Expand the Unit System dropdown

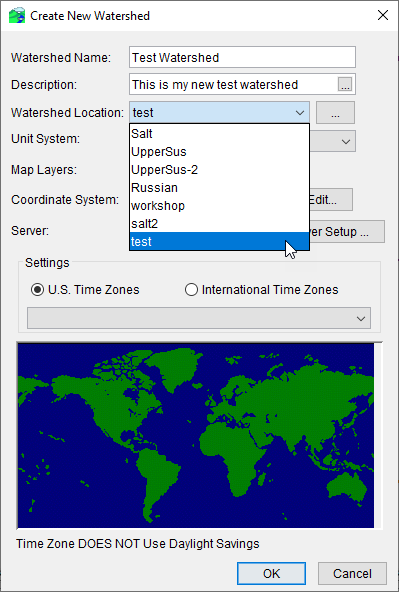[345, 142]
